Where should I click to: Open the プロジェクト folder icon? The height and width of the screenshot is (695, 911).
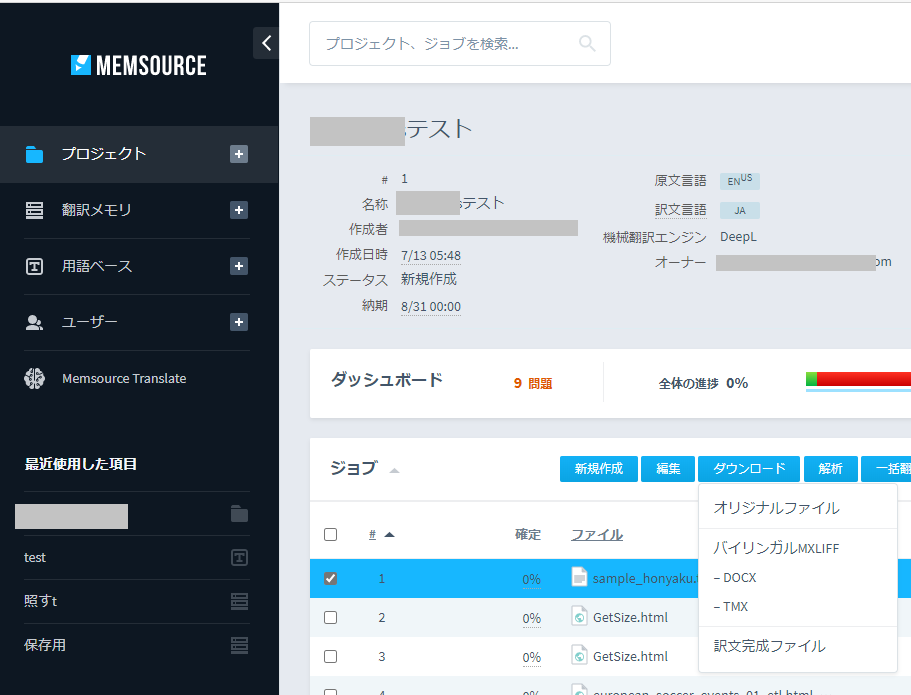(34, 154)
